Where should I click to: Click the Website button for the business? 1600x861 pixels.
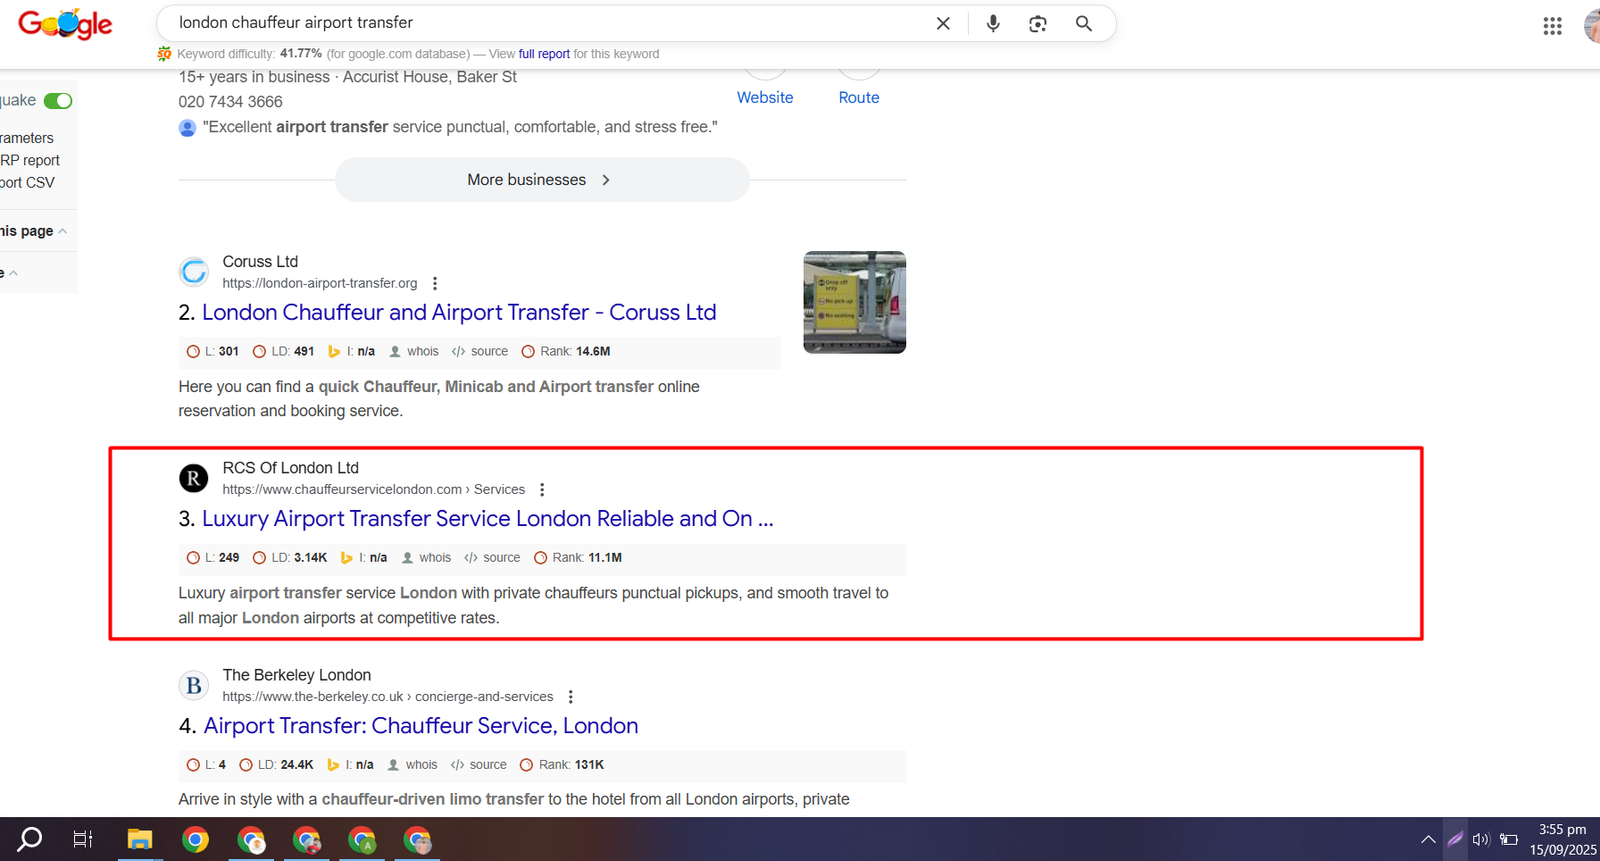click(765, 97)
